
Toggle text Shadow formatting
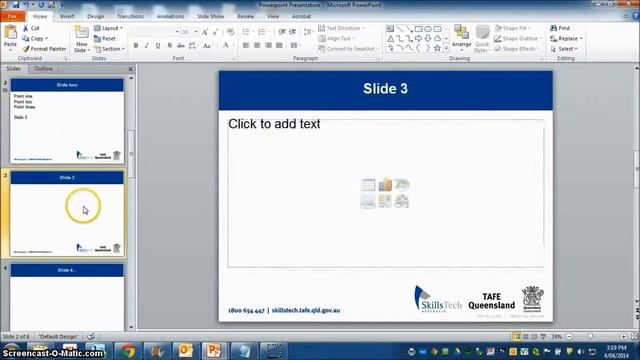[169, 45]
